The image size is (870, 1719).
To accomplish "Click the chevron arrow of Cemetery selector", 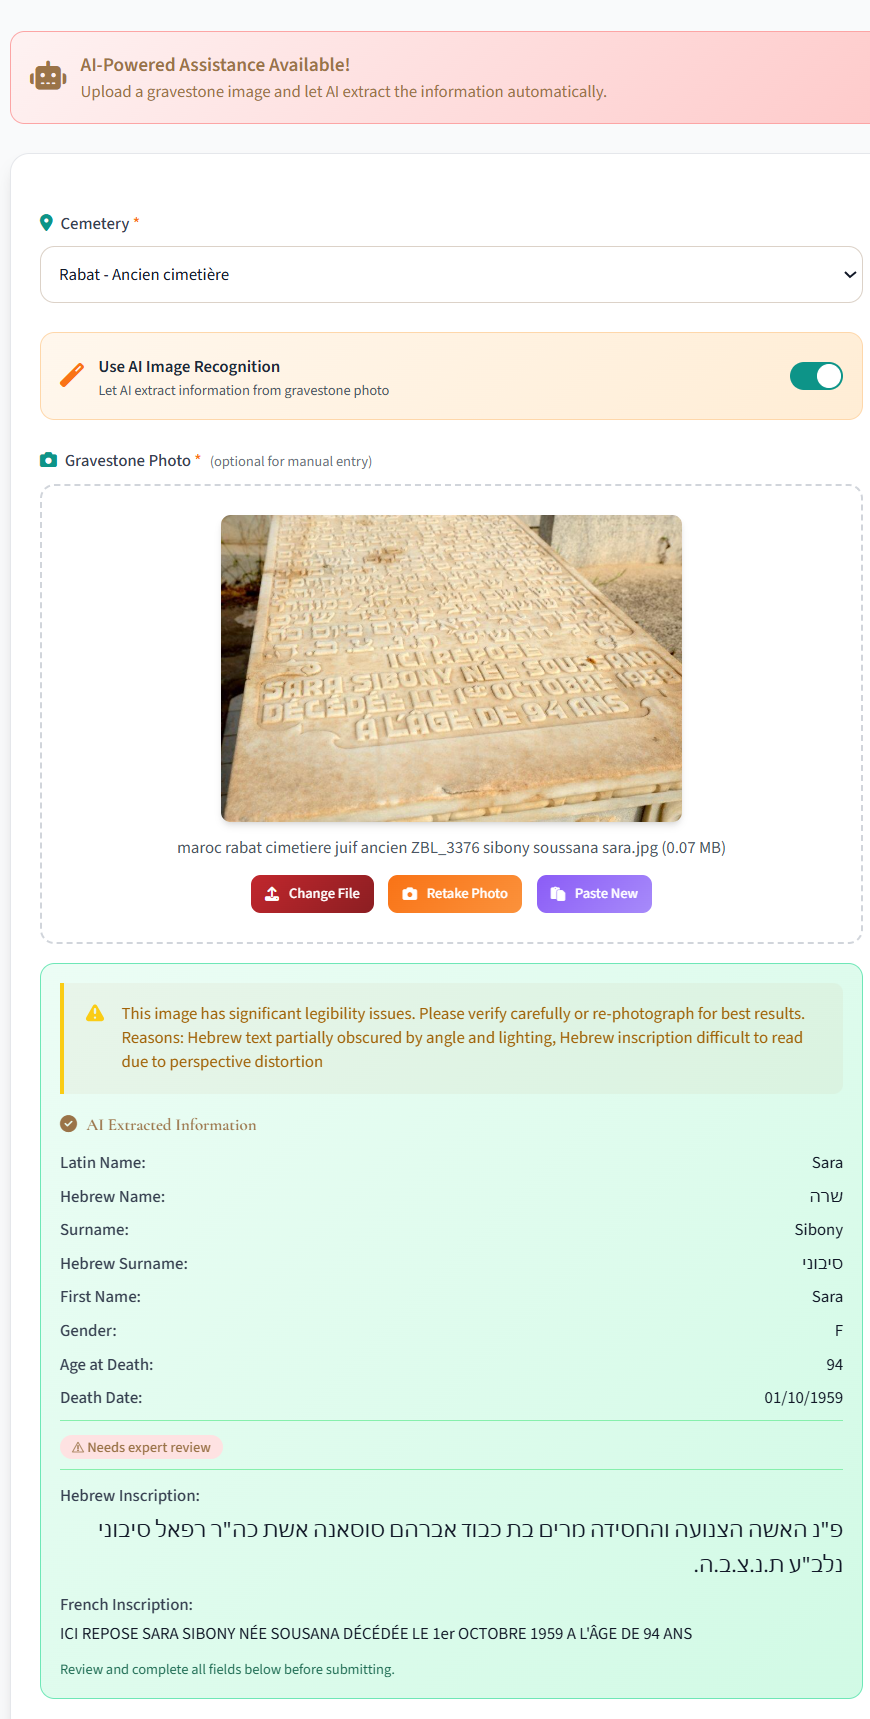I will 850,275.
